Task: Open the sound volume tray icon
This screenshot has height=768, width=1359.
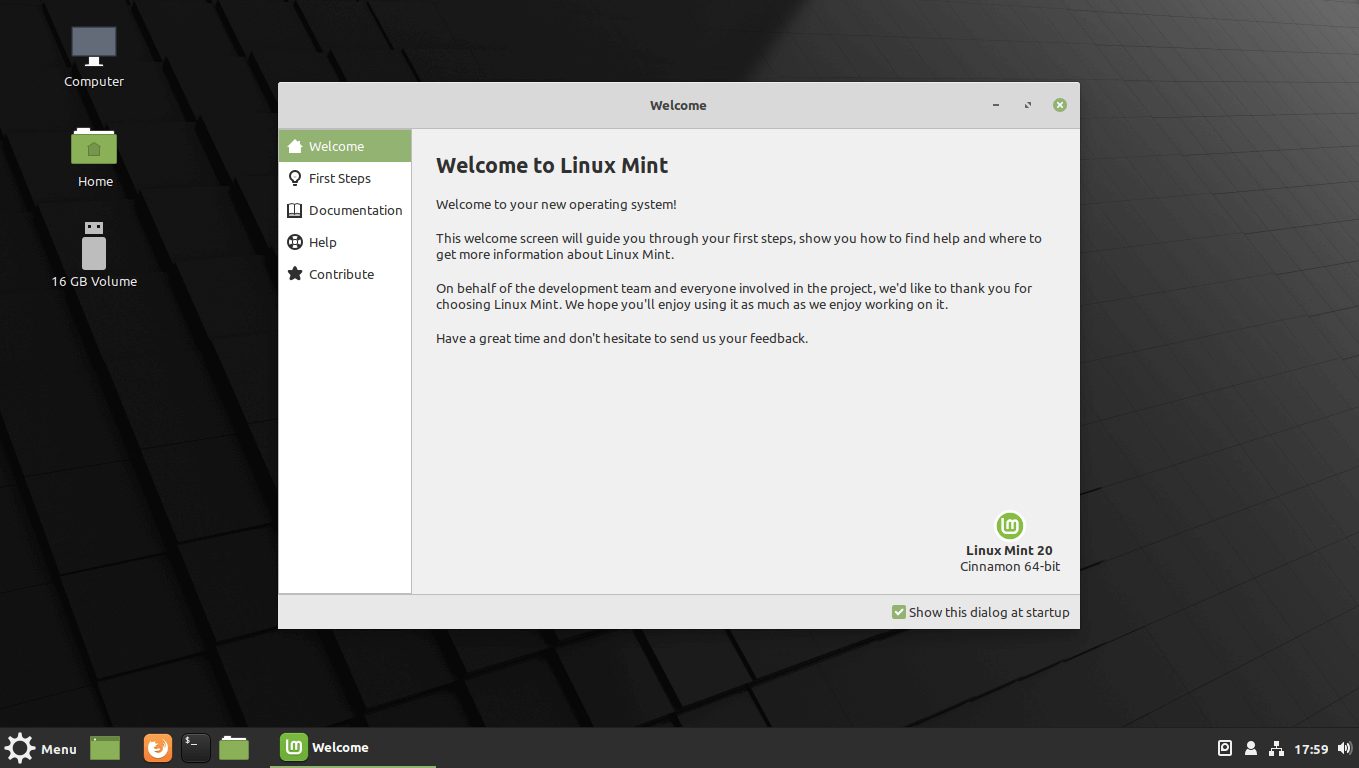Action: click(x=1343, y=748)
